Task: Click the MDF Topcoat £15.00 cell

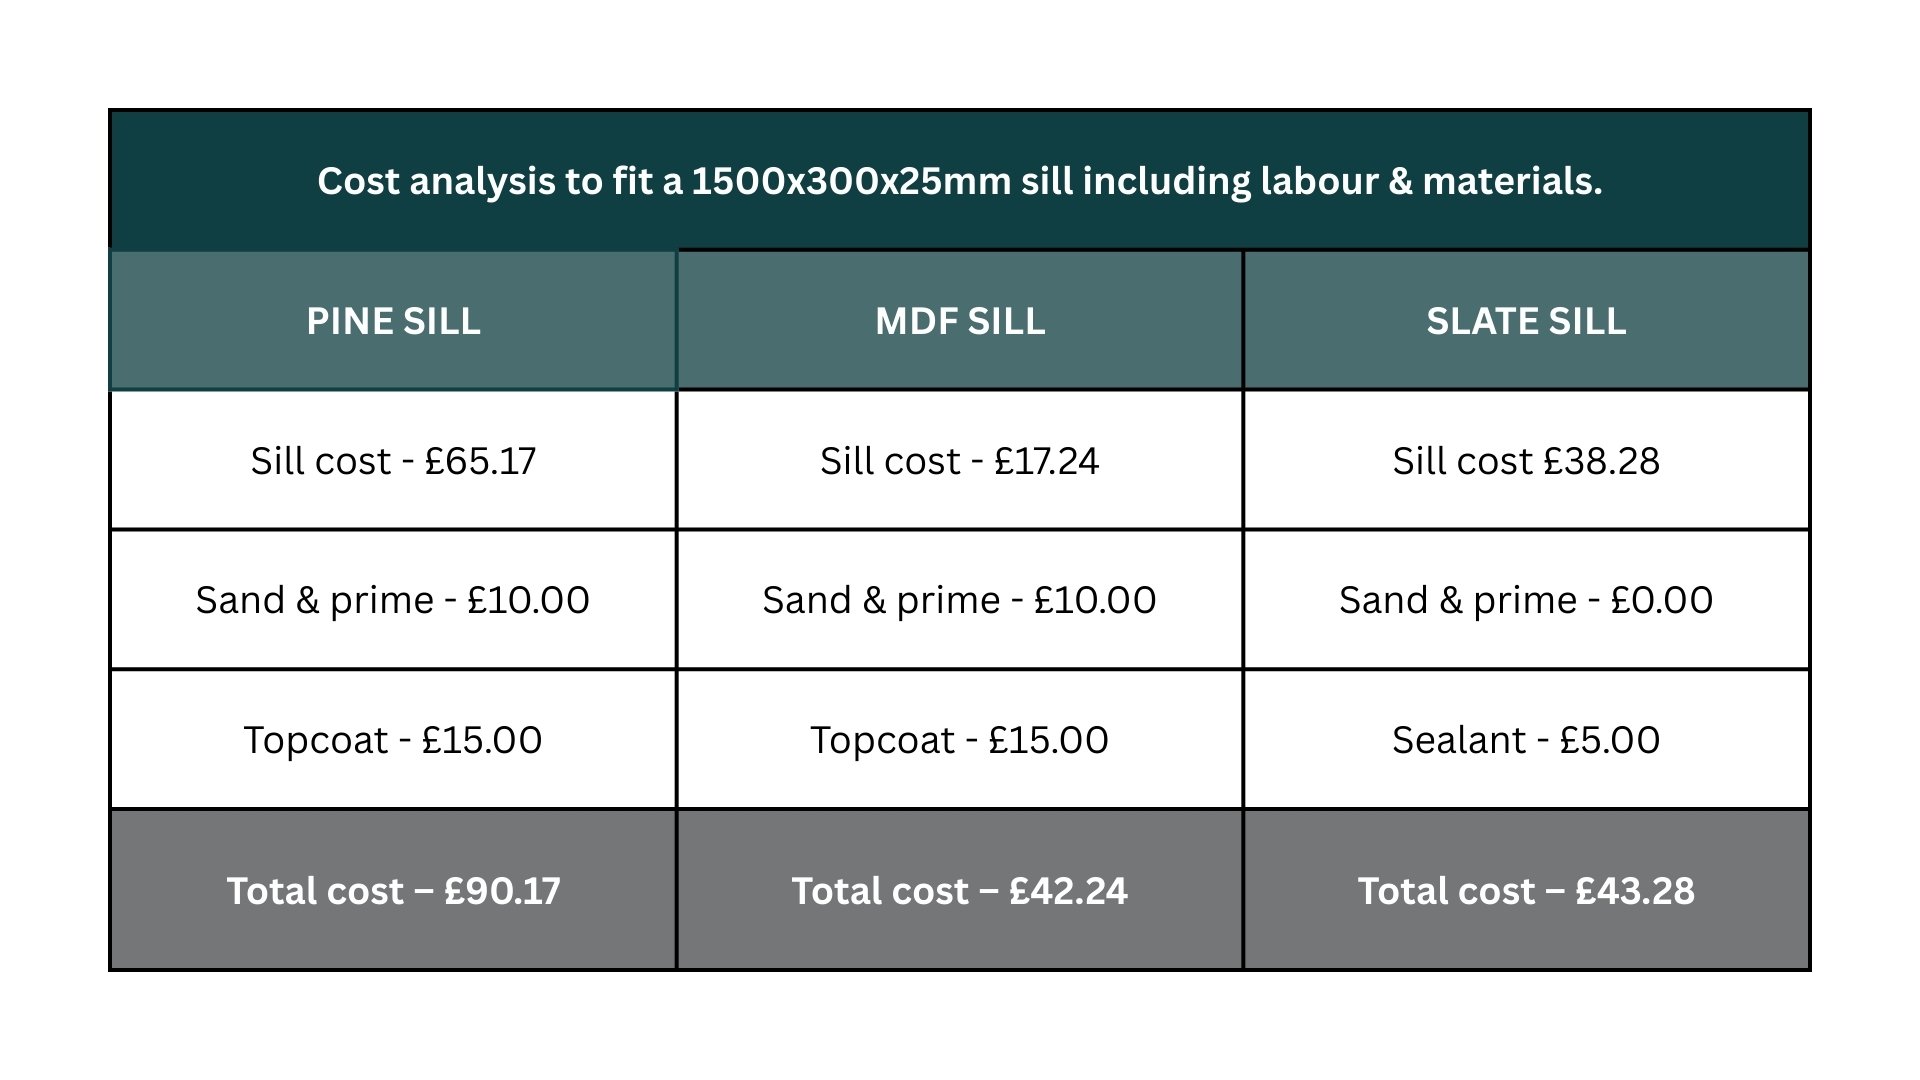Action: tap(960, 740)
